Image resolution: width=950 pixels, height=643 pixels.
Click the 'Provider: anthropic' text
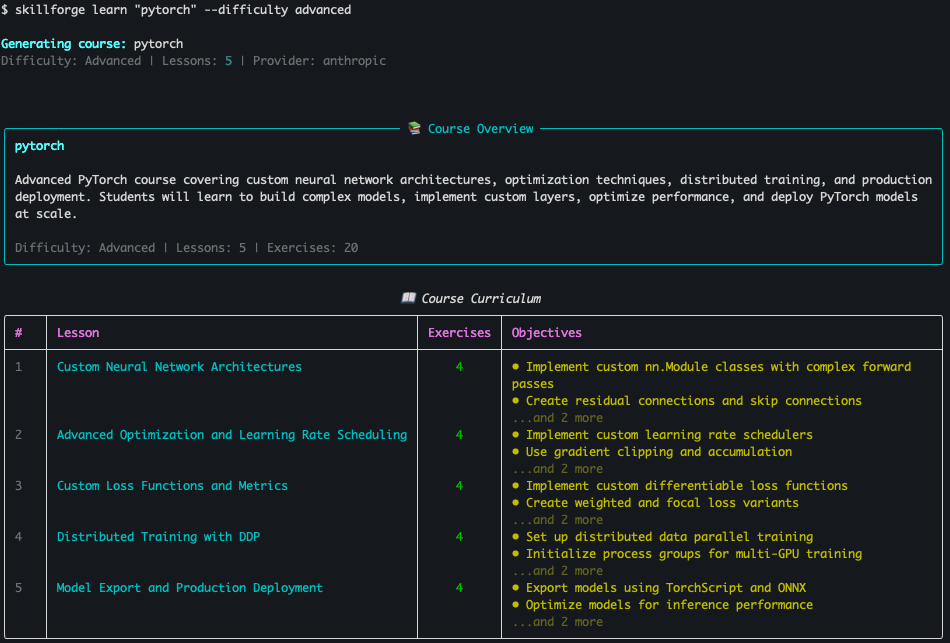click(x=319, y=61)
